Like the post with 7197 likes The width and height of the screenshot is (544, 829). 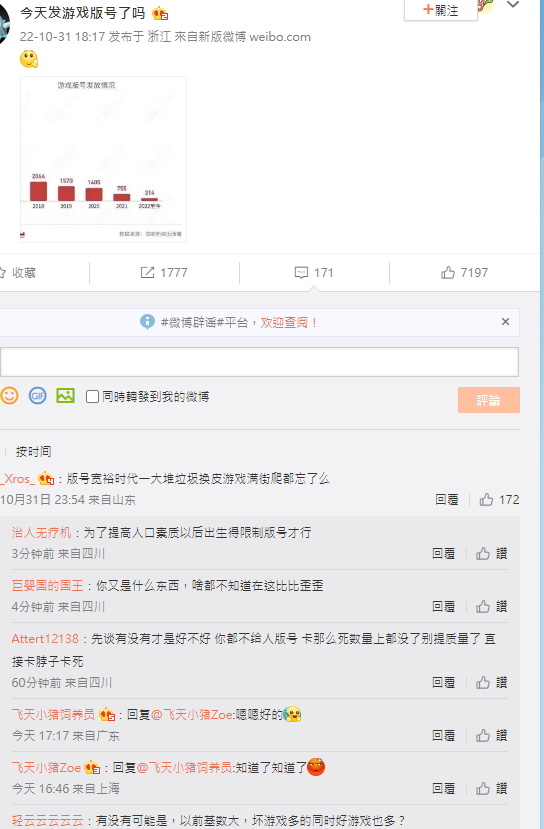(464, 272)
